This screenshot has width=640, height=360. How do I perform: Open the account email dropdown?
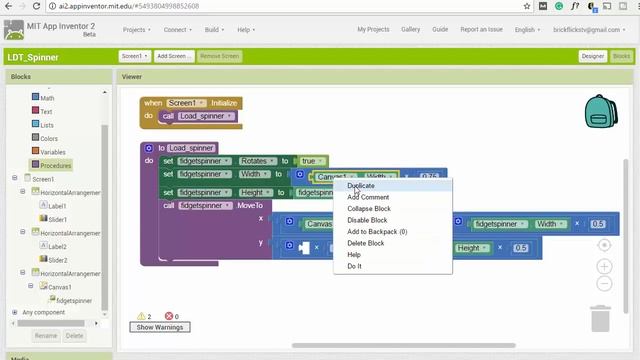[589, 30]
